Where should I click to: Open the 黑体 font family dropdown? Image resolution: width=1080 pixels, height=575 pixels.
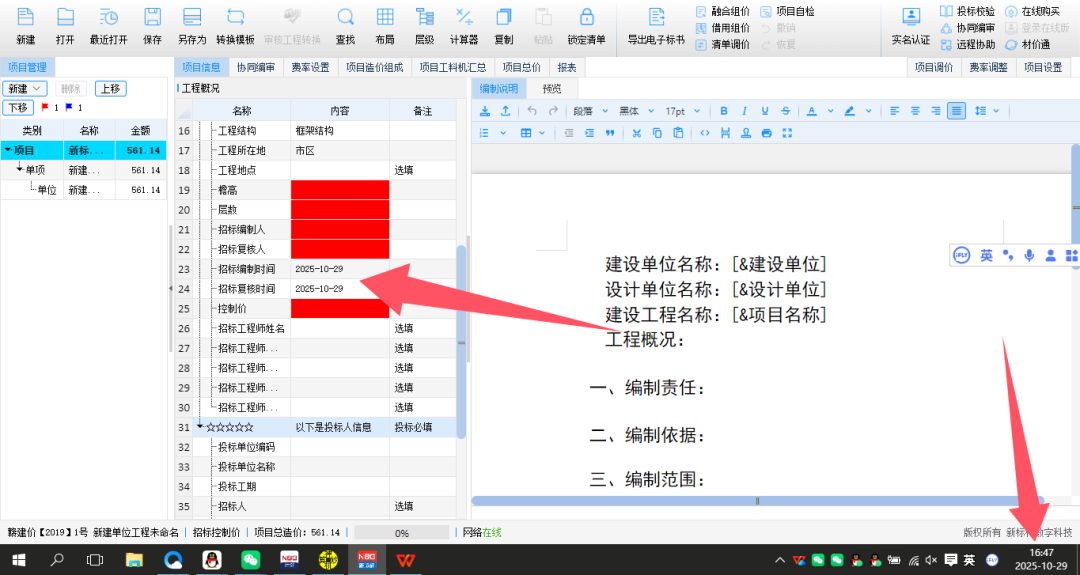coord(636,111)
